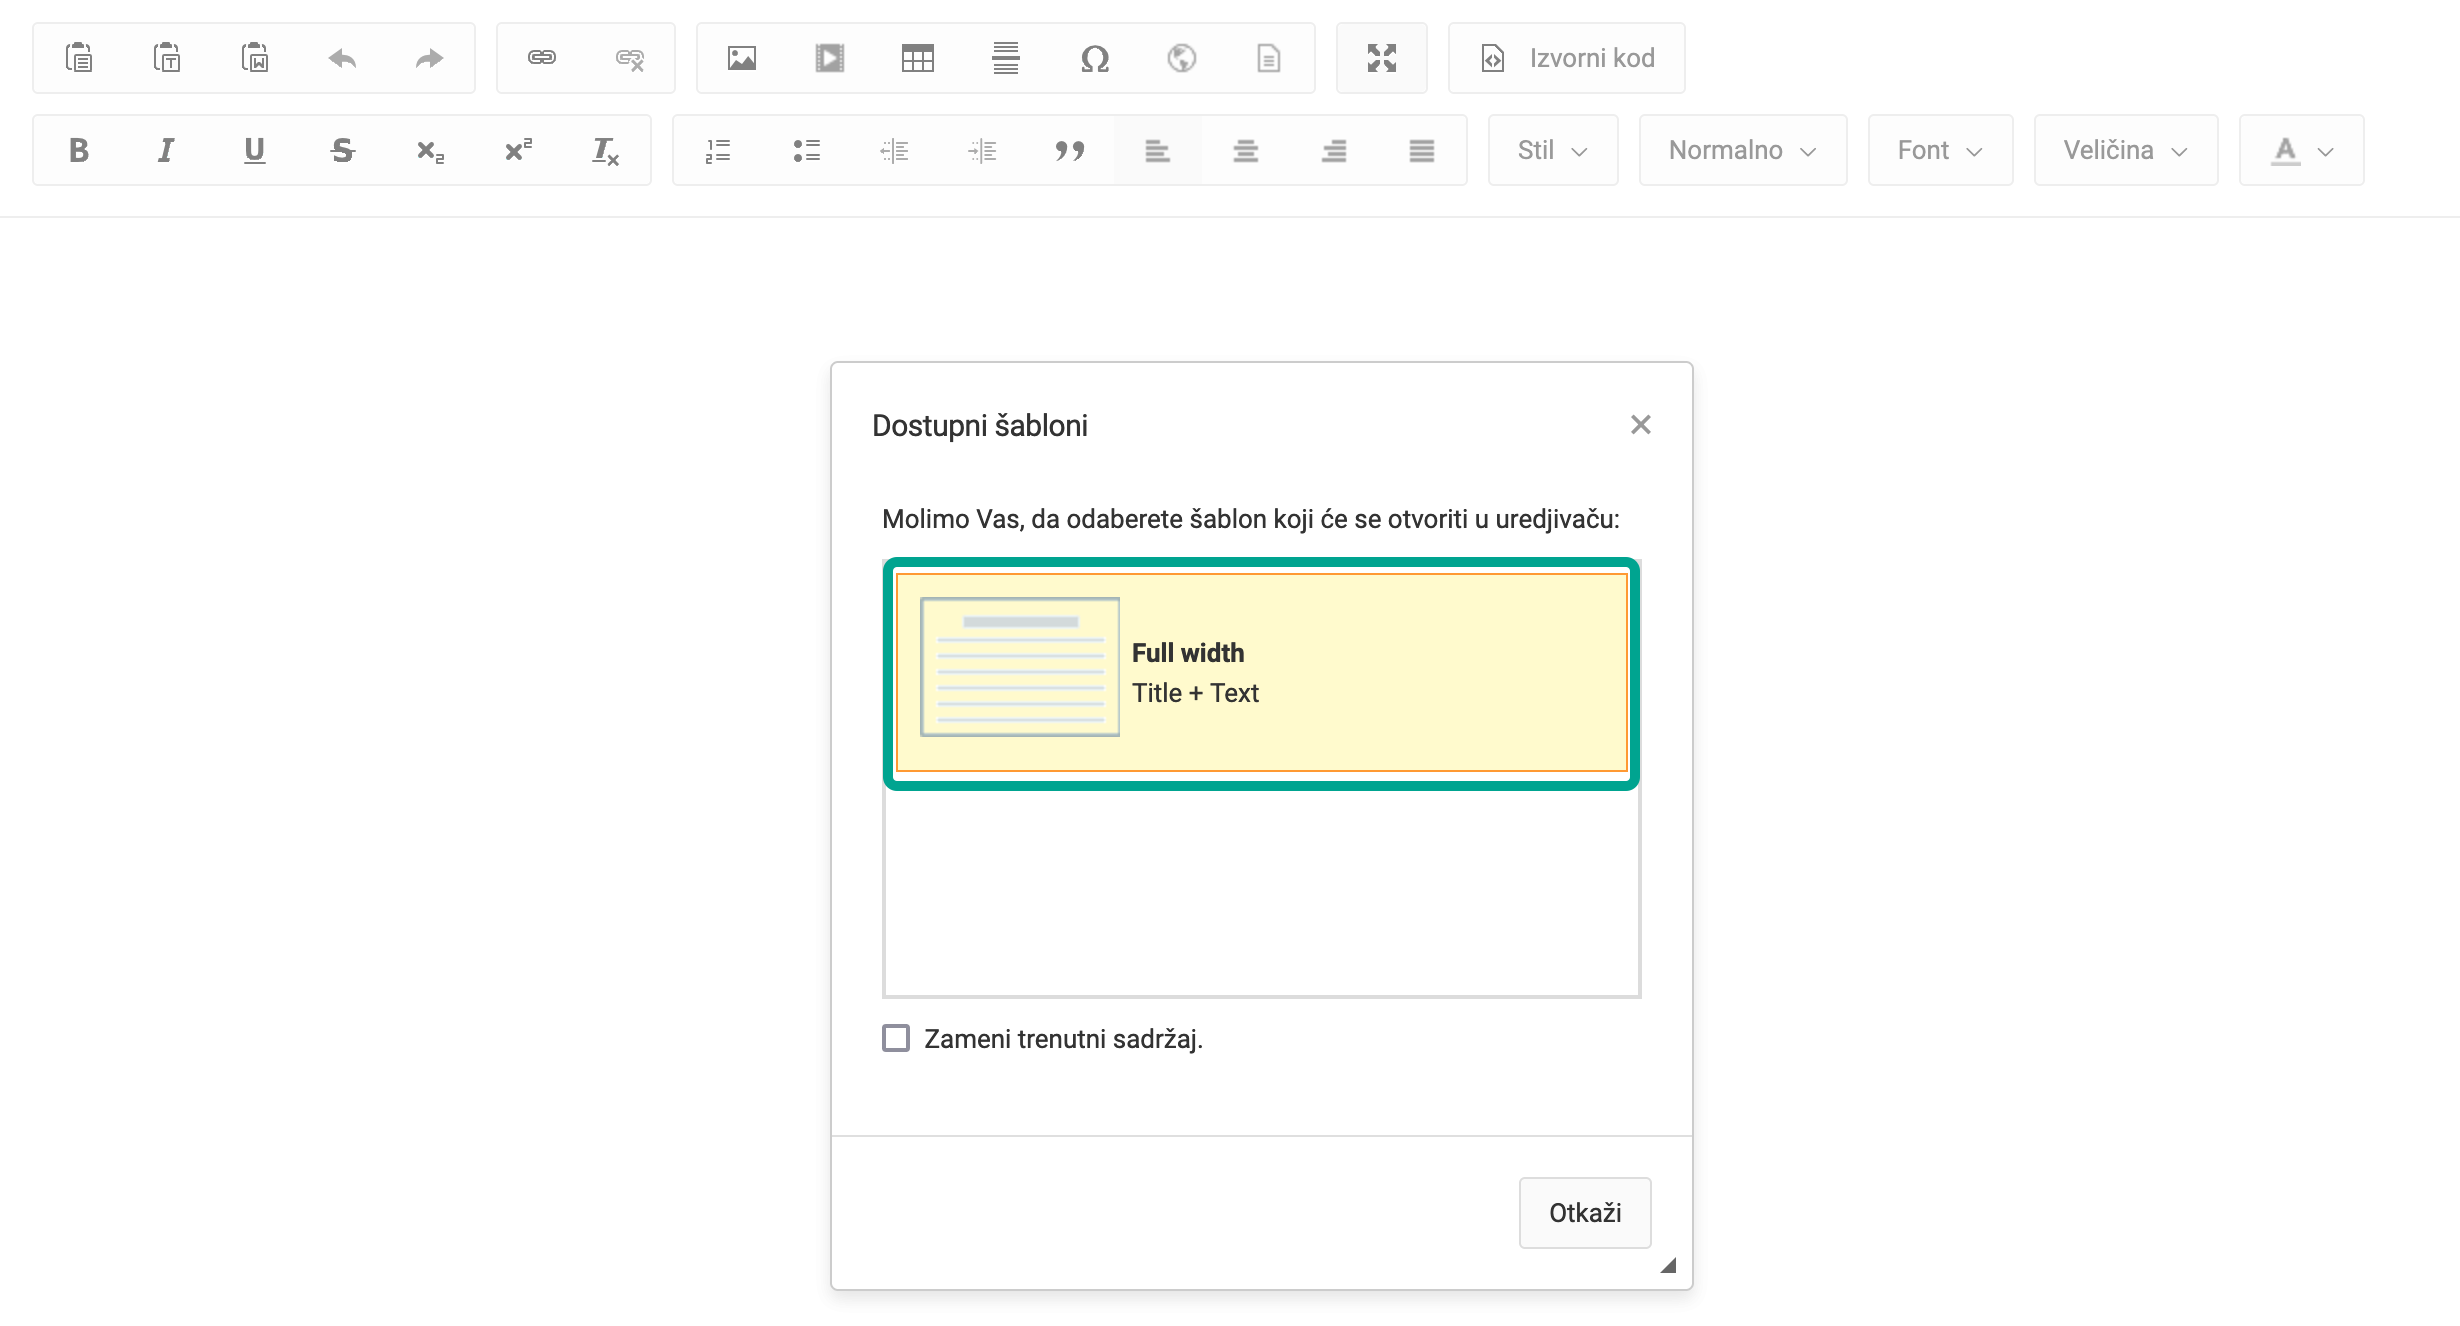
Task: Expand the Font dropdown
Action: tap(1939, 150)
